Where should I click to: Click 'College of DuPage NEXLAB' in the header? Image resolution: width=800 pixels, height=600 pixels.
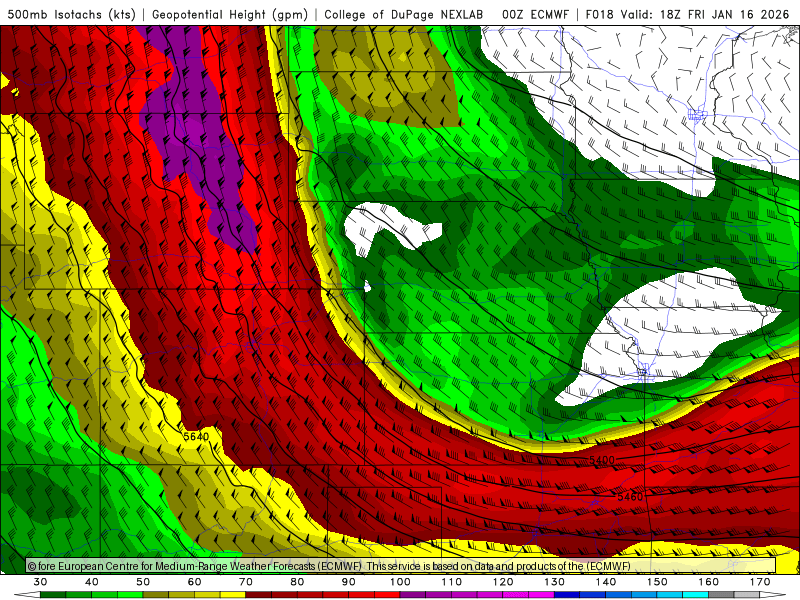[404, 14]
